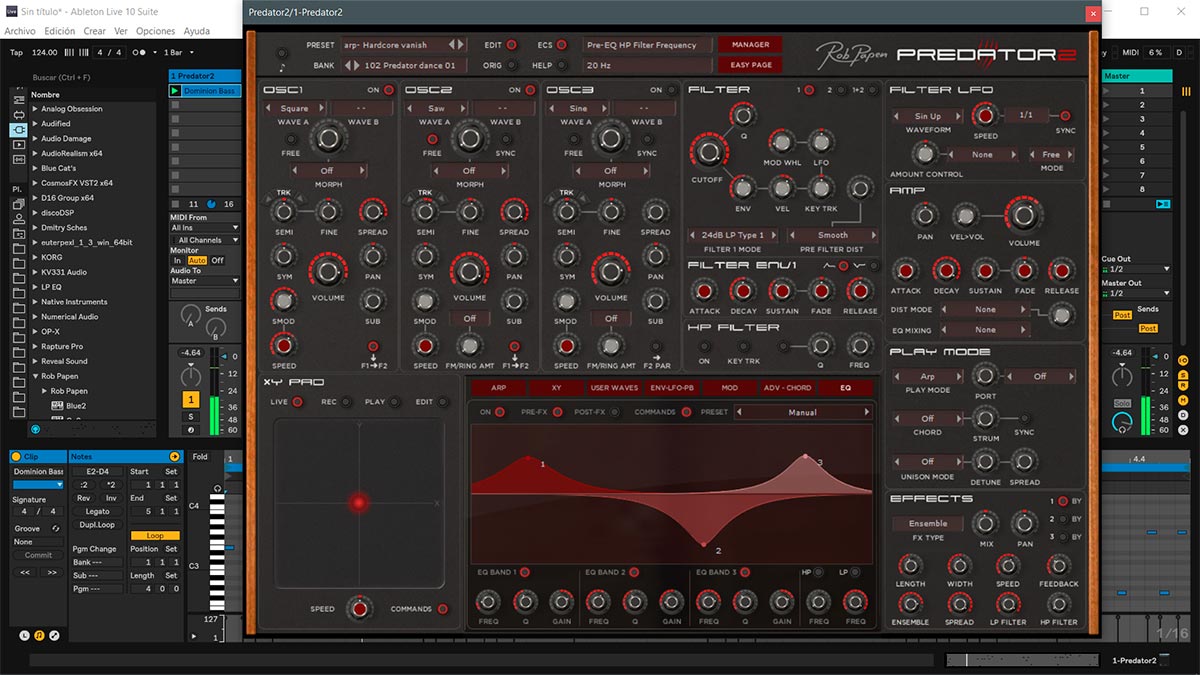Click the clip Loop button
Image resolution: width=1200 pixels, height=675 pixels.
155,536
